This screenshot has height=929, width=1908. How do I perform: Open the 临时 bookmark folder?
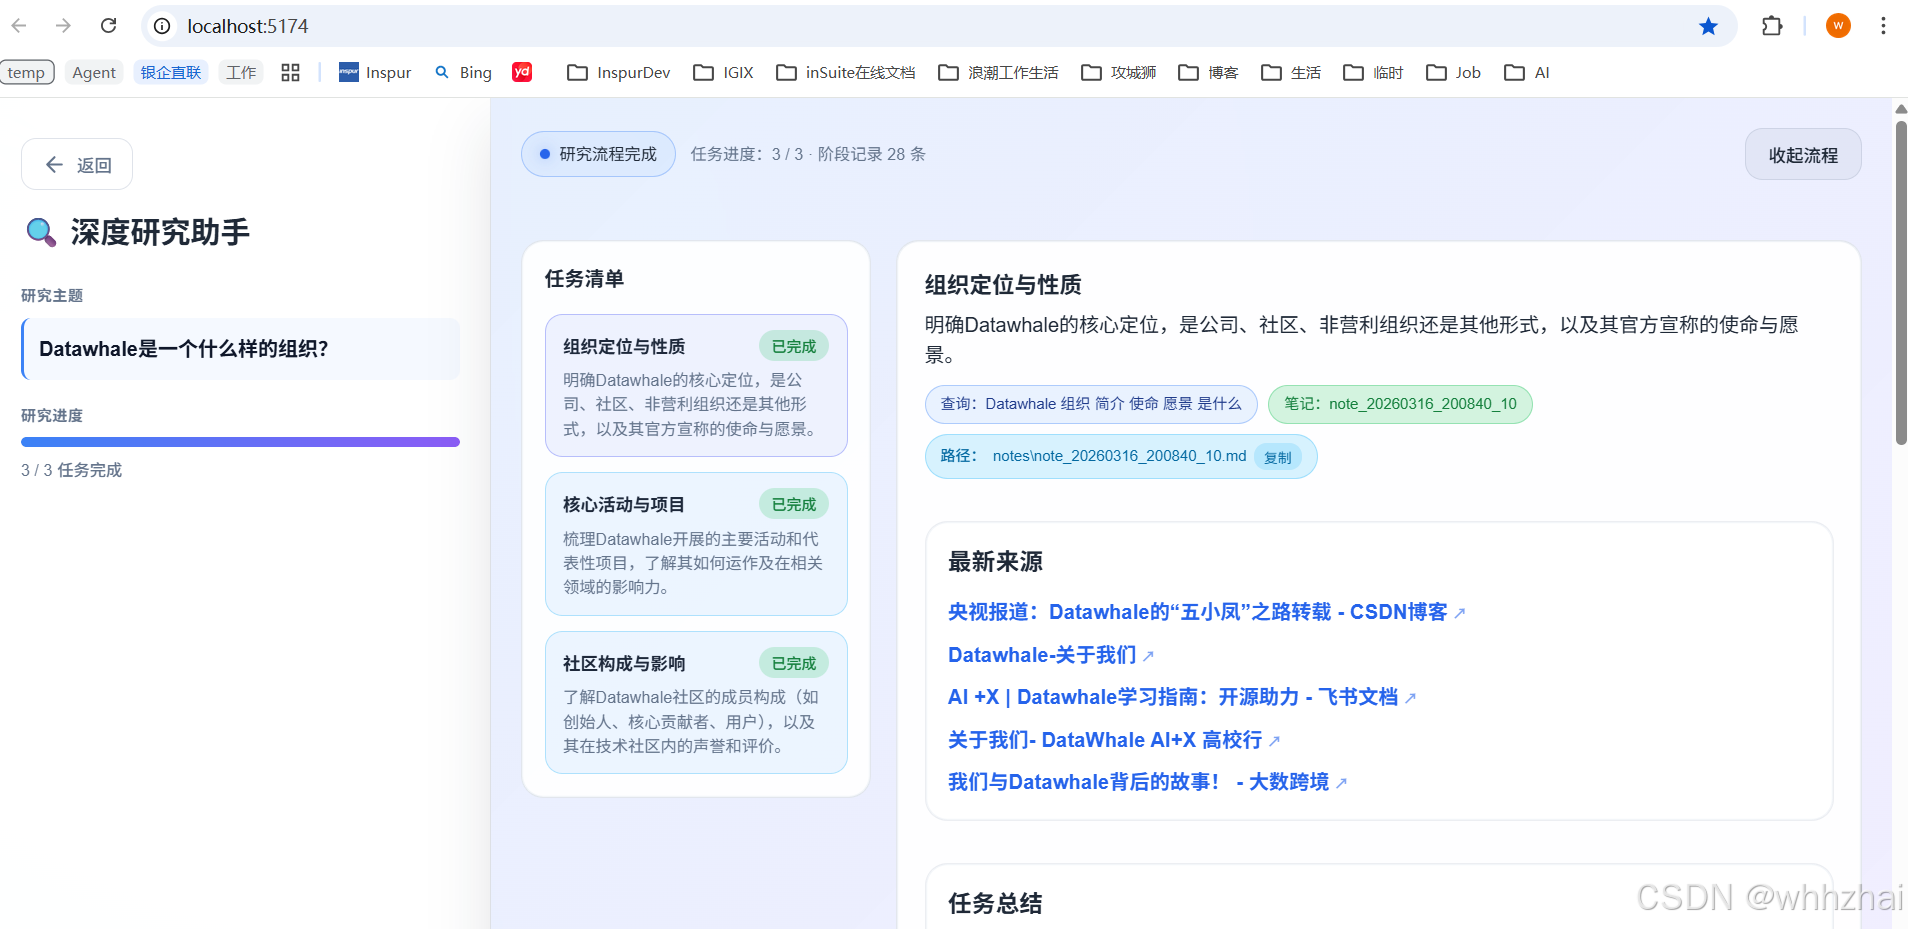point(1373,72)
